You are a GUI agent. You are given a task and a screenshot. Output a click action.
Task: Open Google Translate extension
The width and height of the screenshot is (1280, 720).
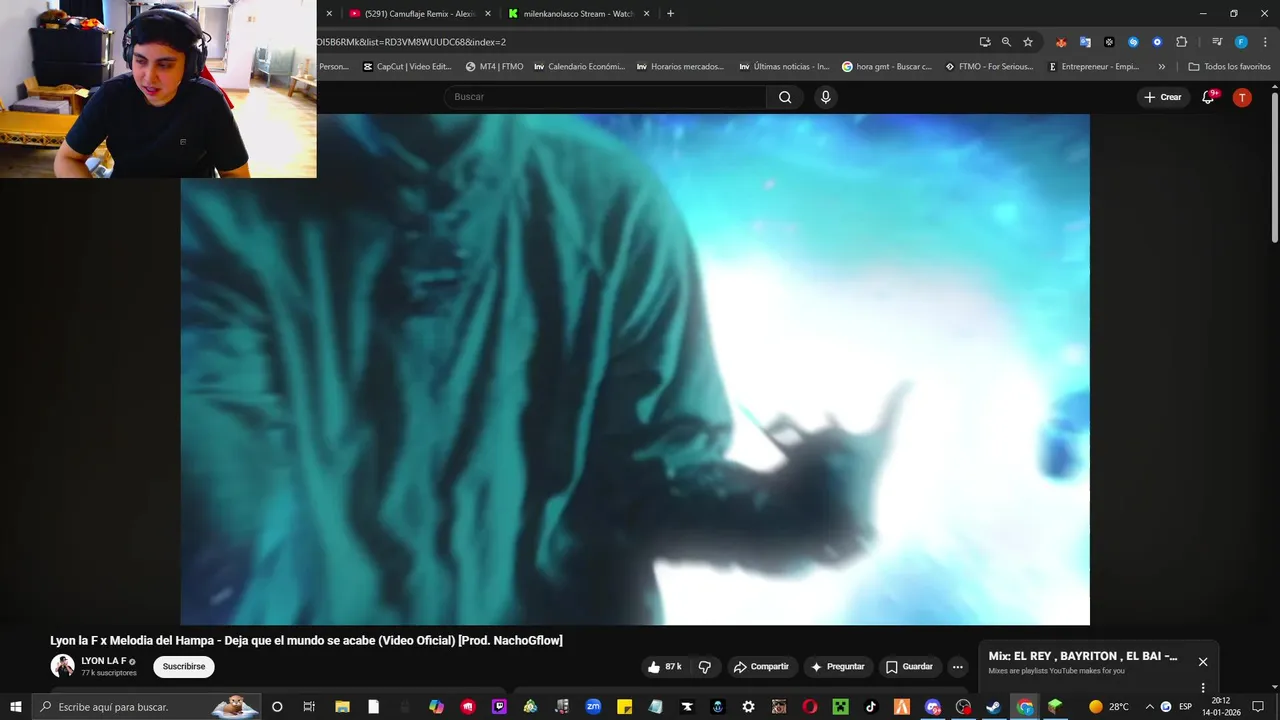point(1085,42)
